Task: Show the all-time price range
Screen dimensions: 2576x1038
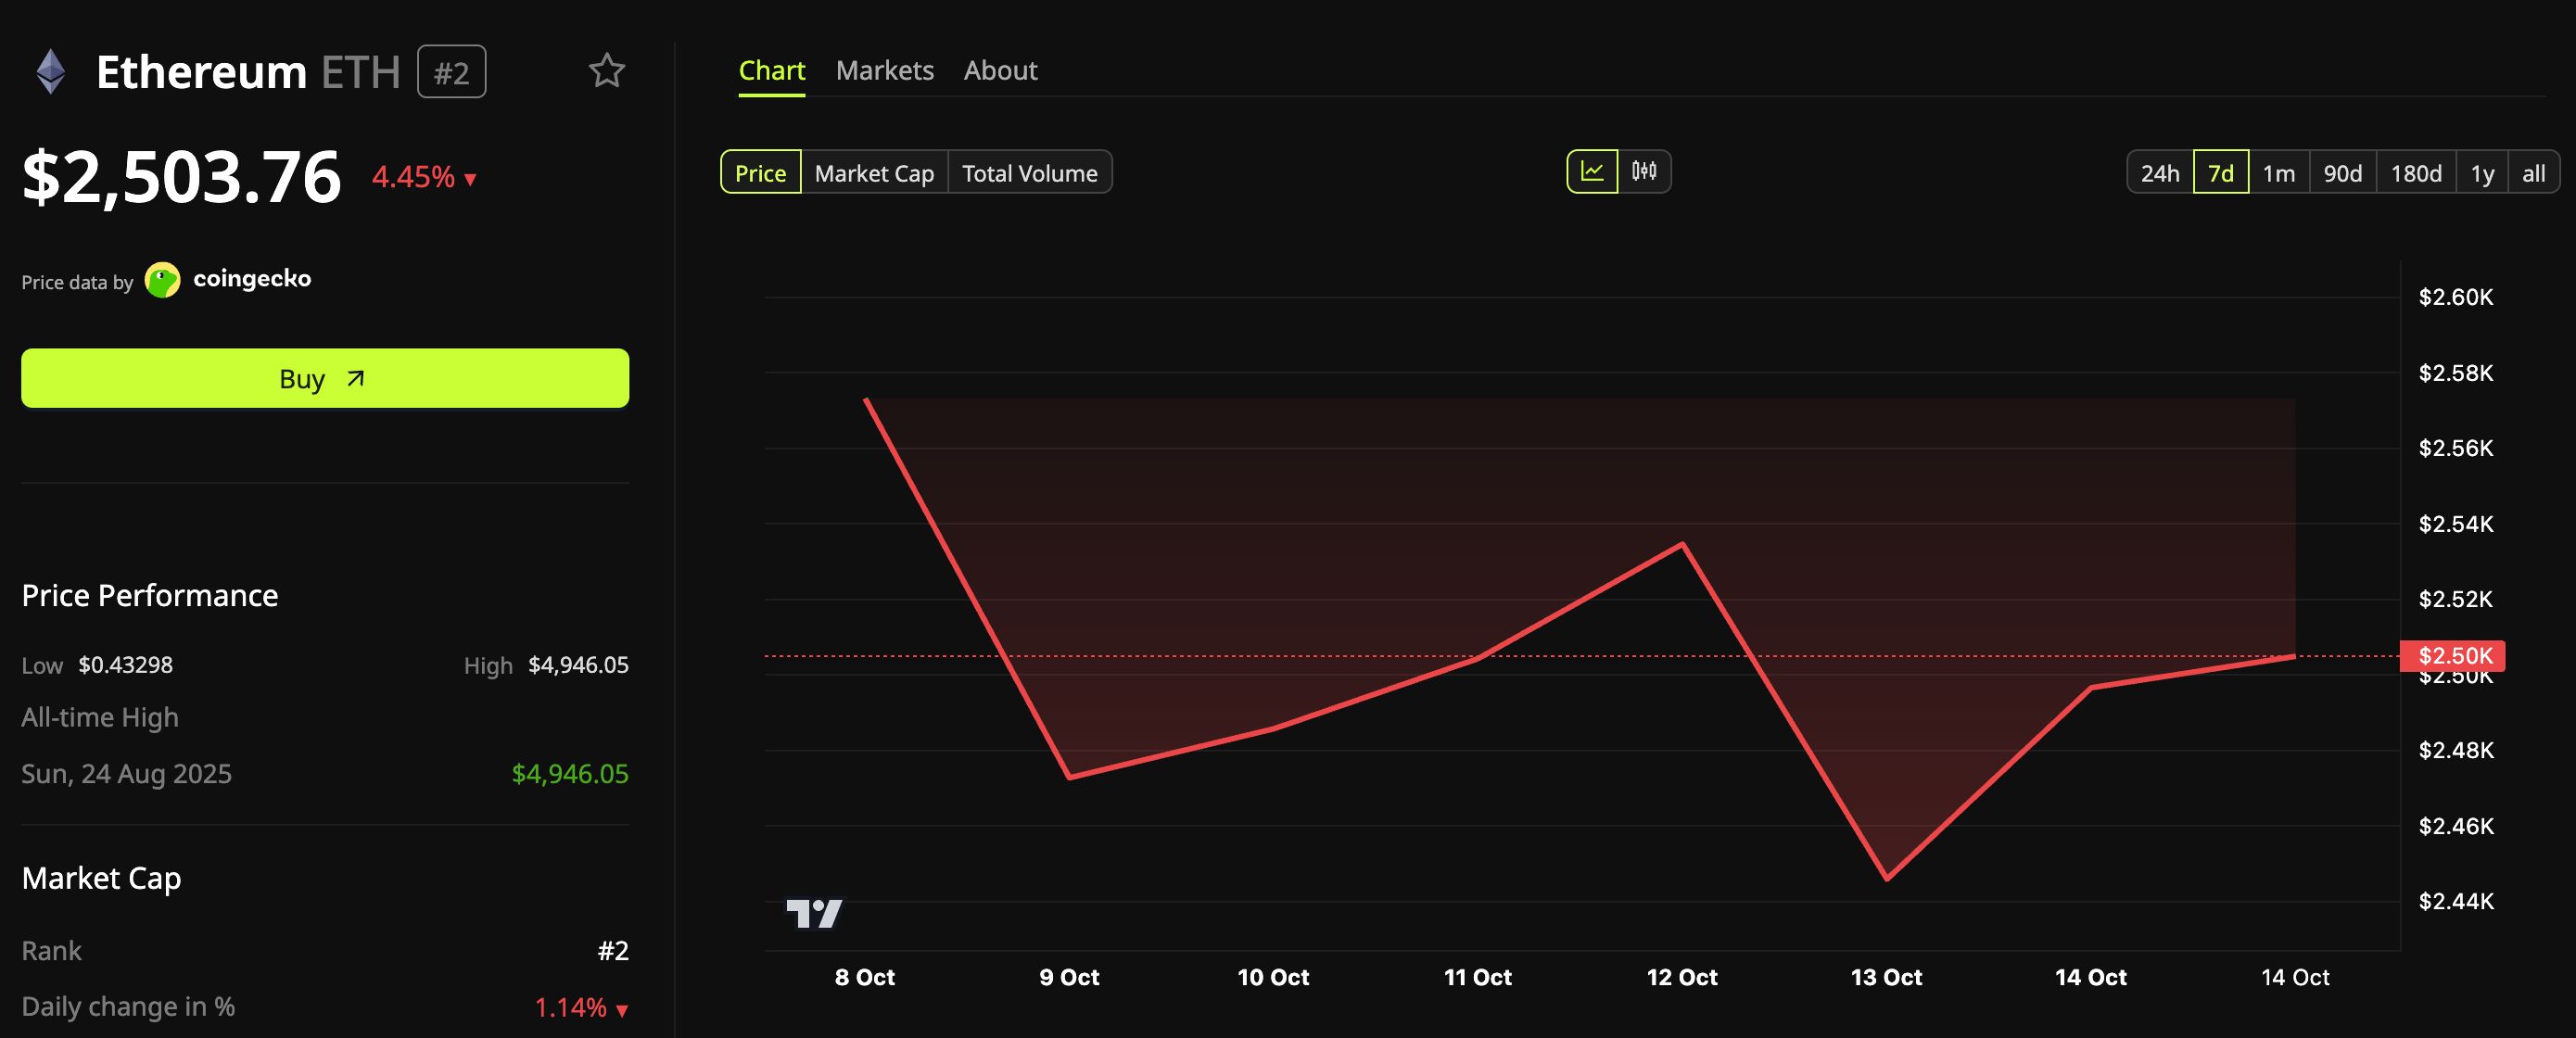Action: (x=2533, y=172)
